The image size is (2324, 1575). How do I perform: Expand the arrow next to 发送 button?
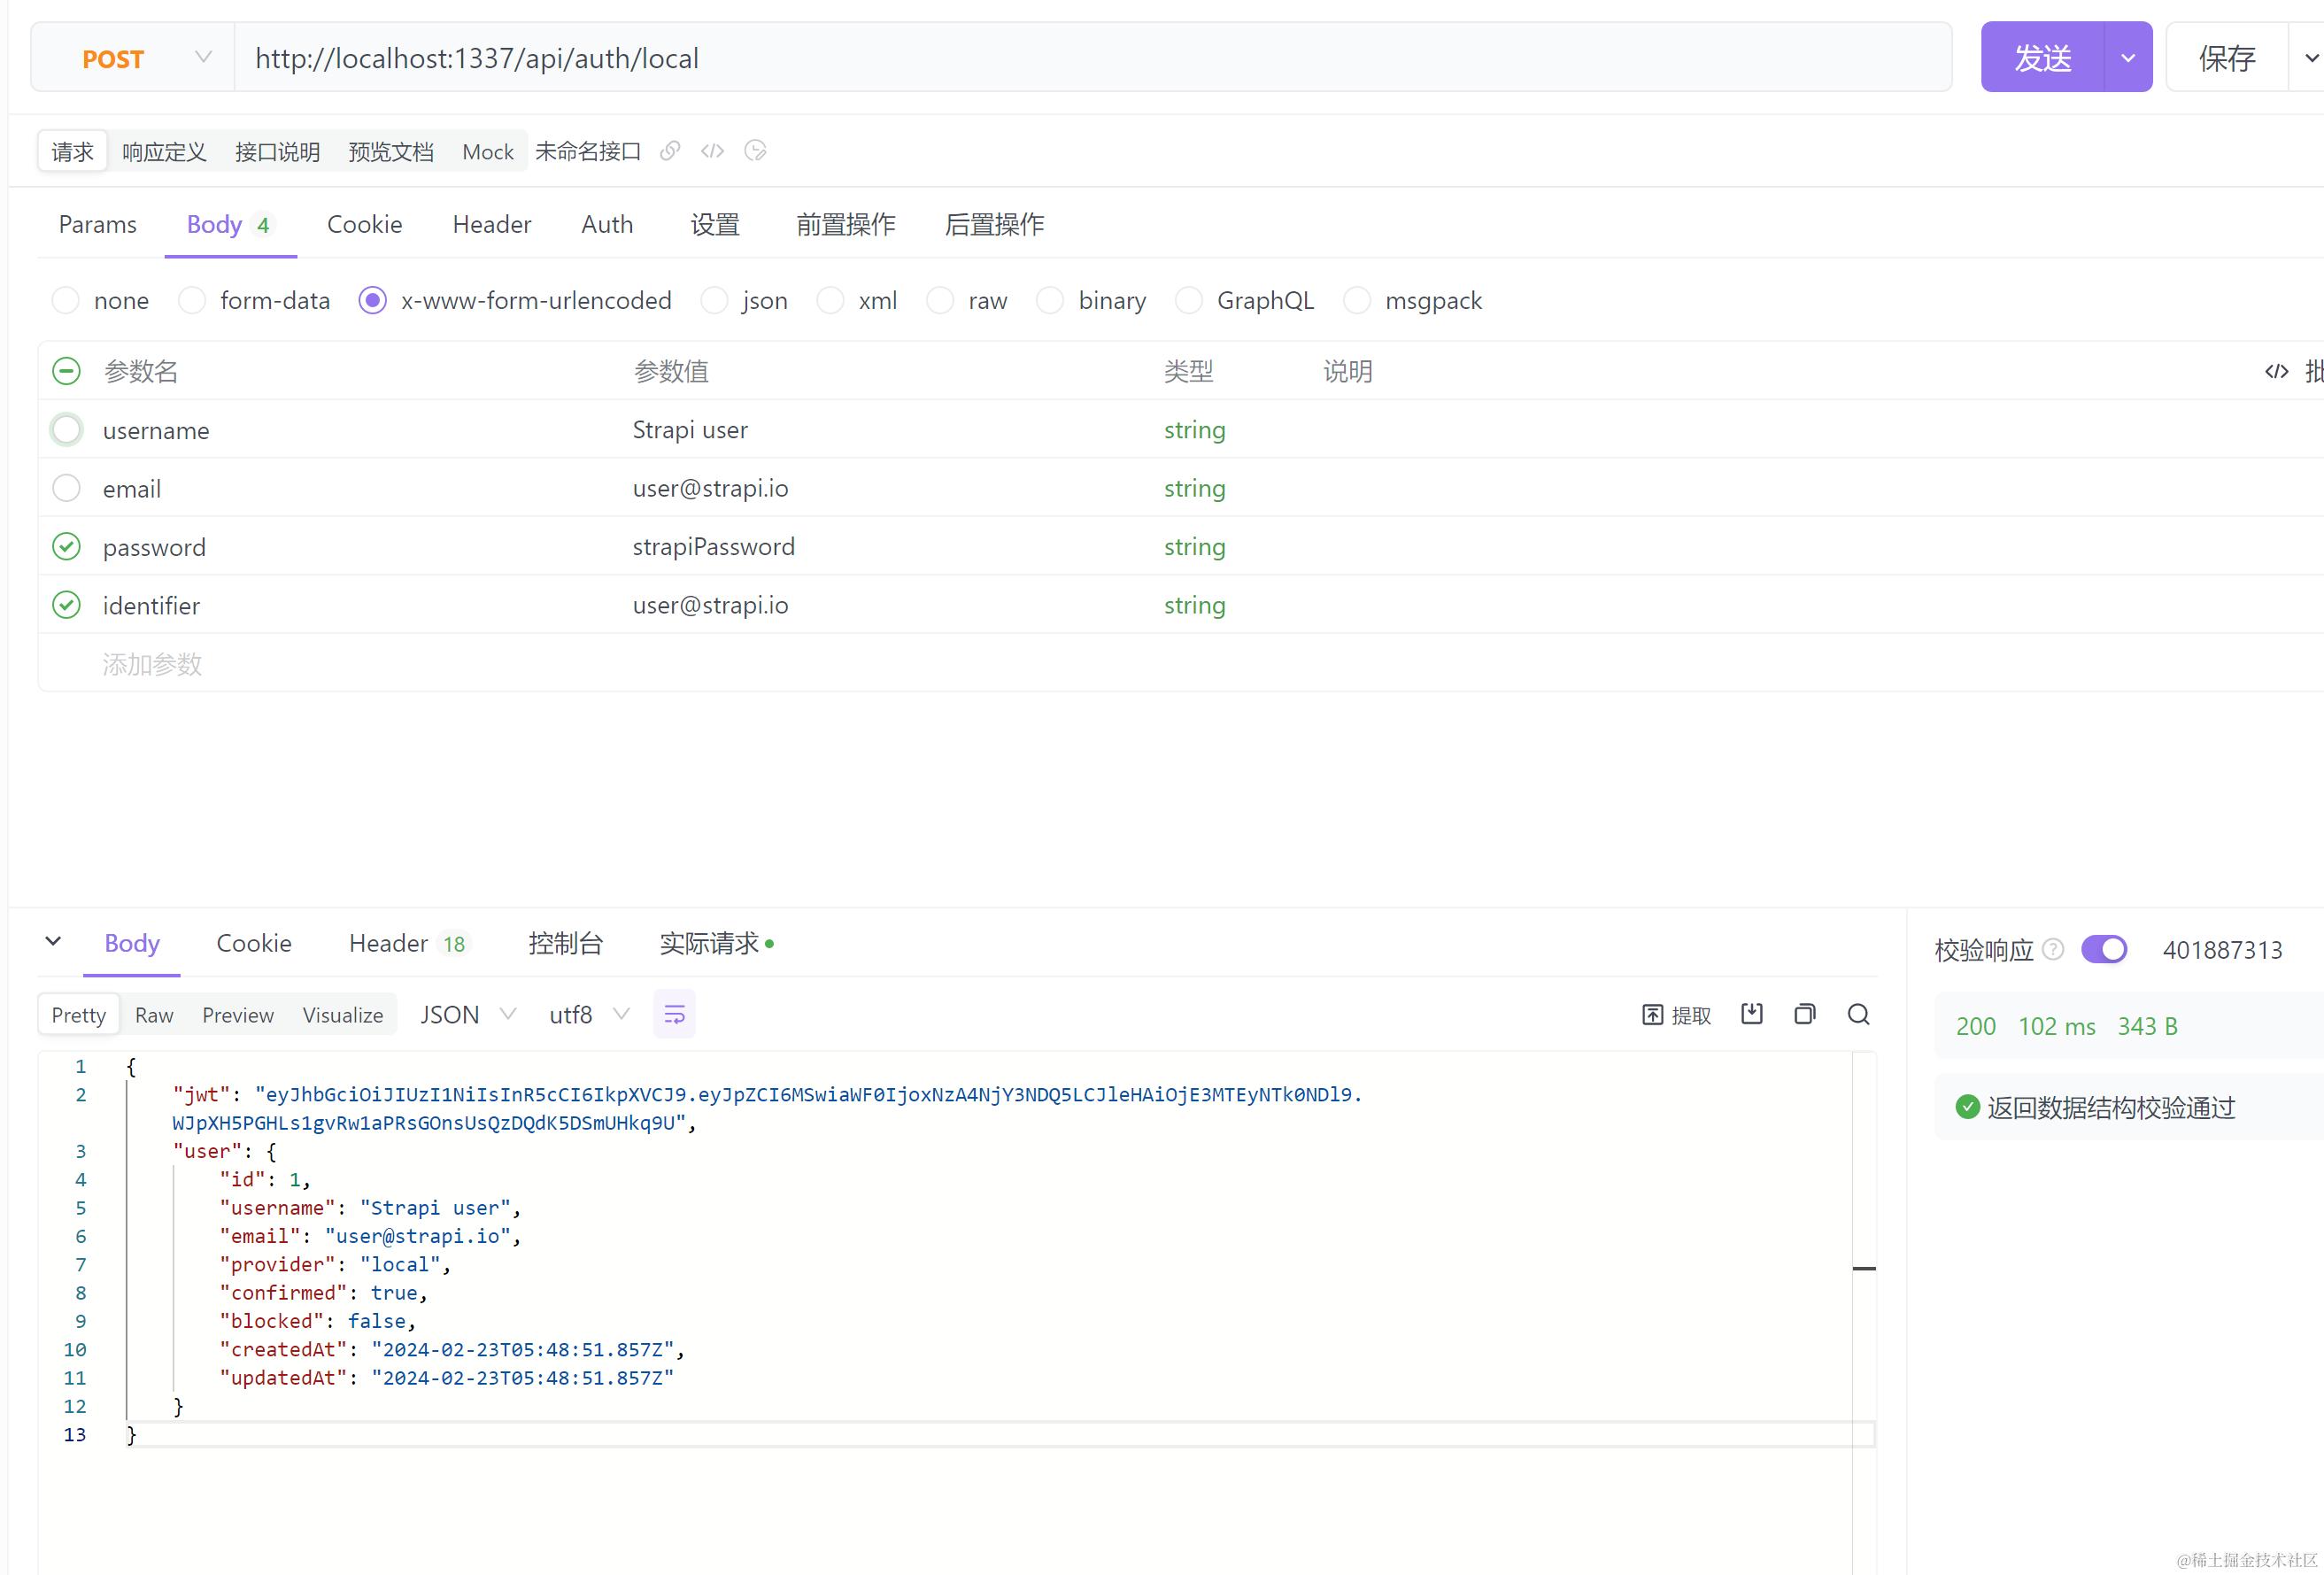coord(2128,58)
